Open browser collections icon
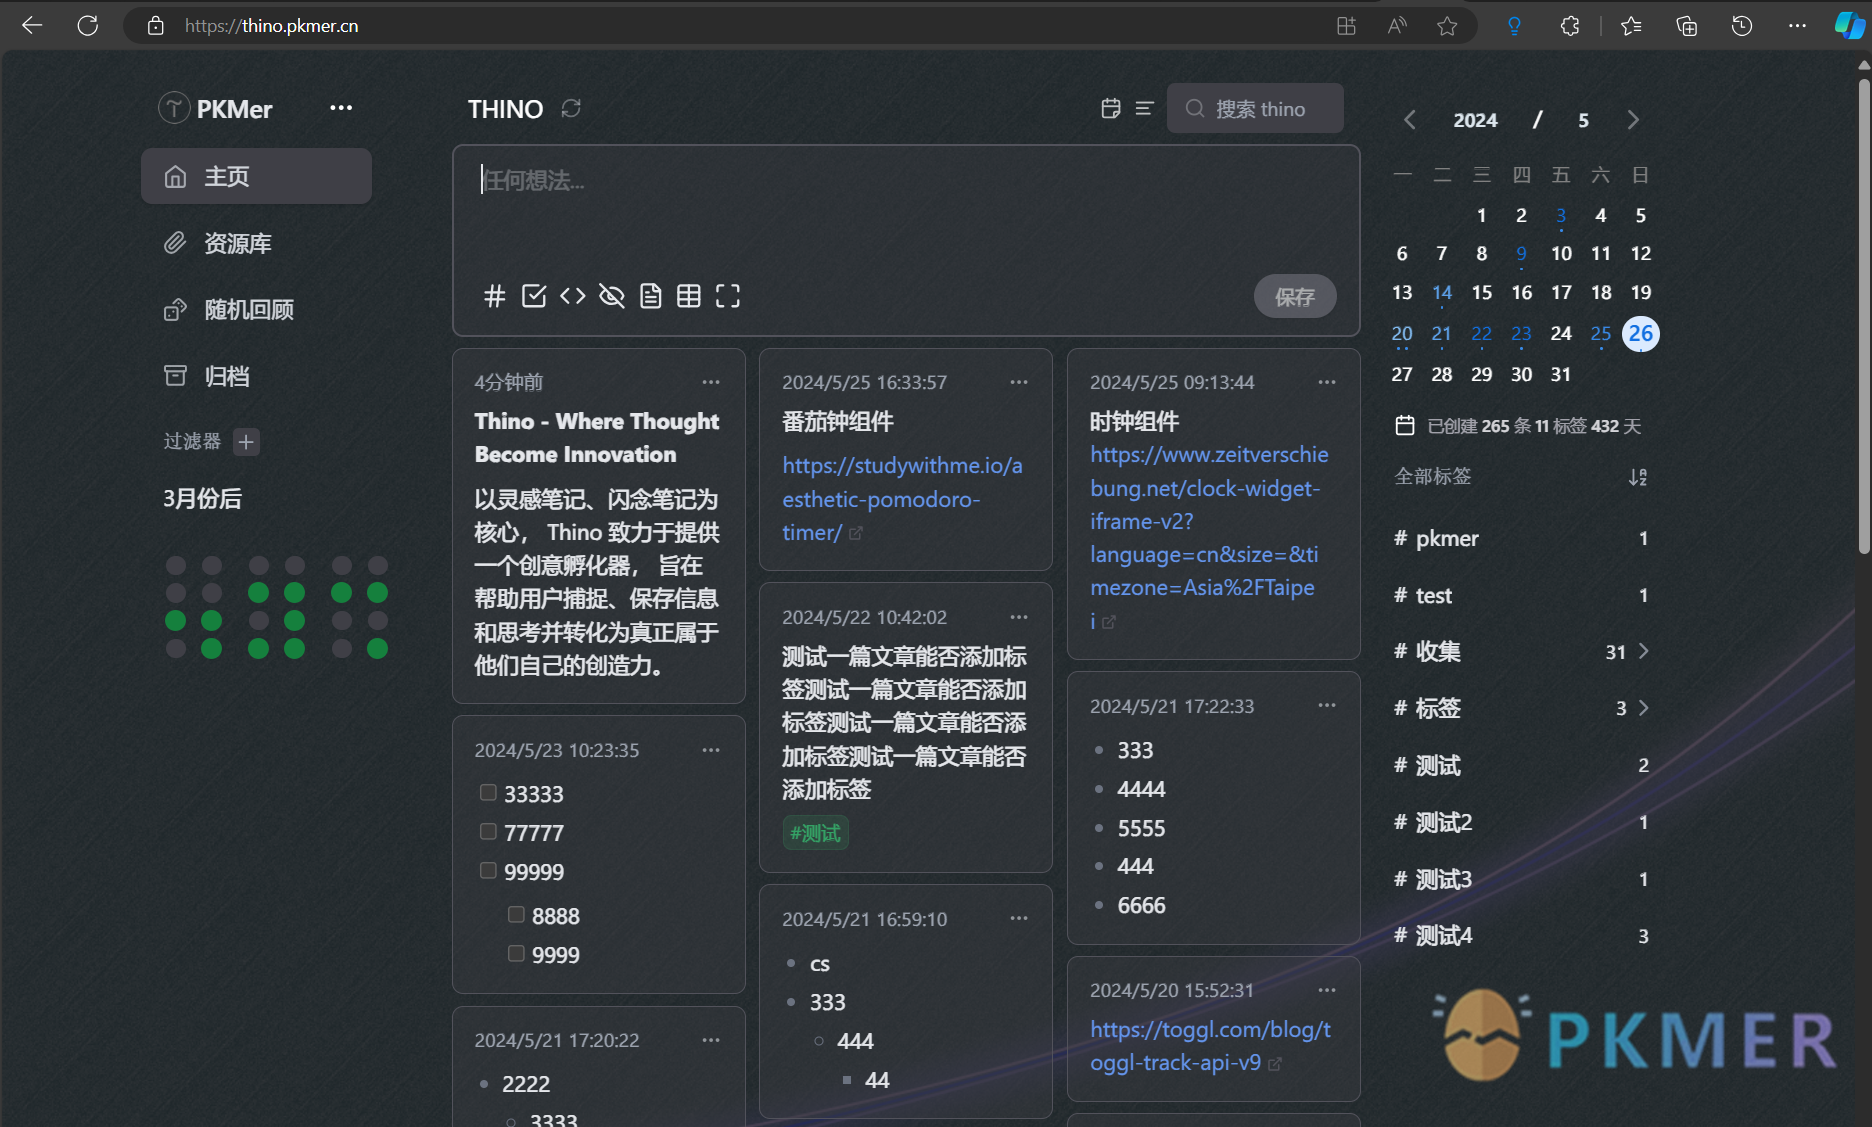 tap(1687, 26)
